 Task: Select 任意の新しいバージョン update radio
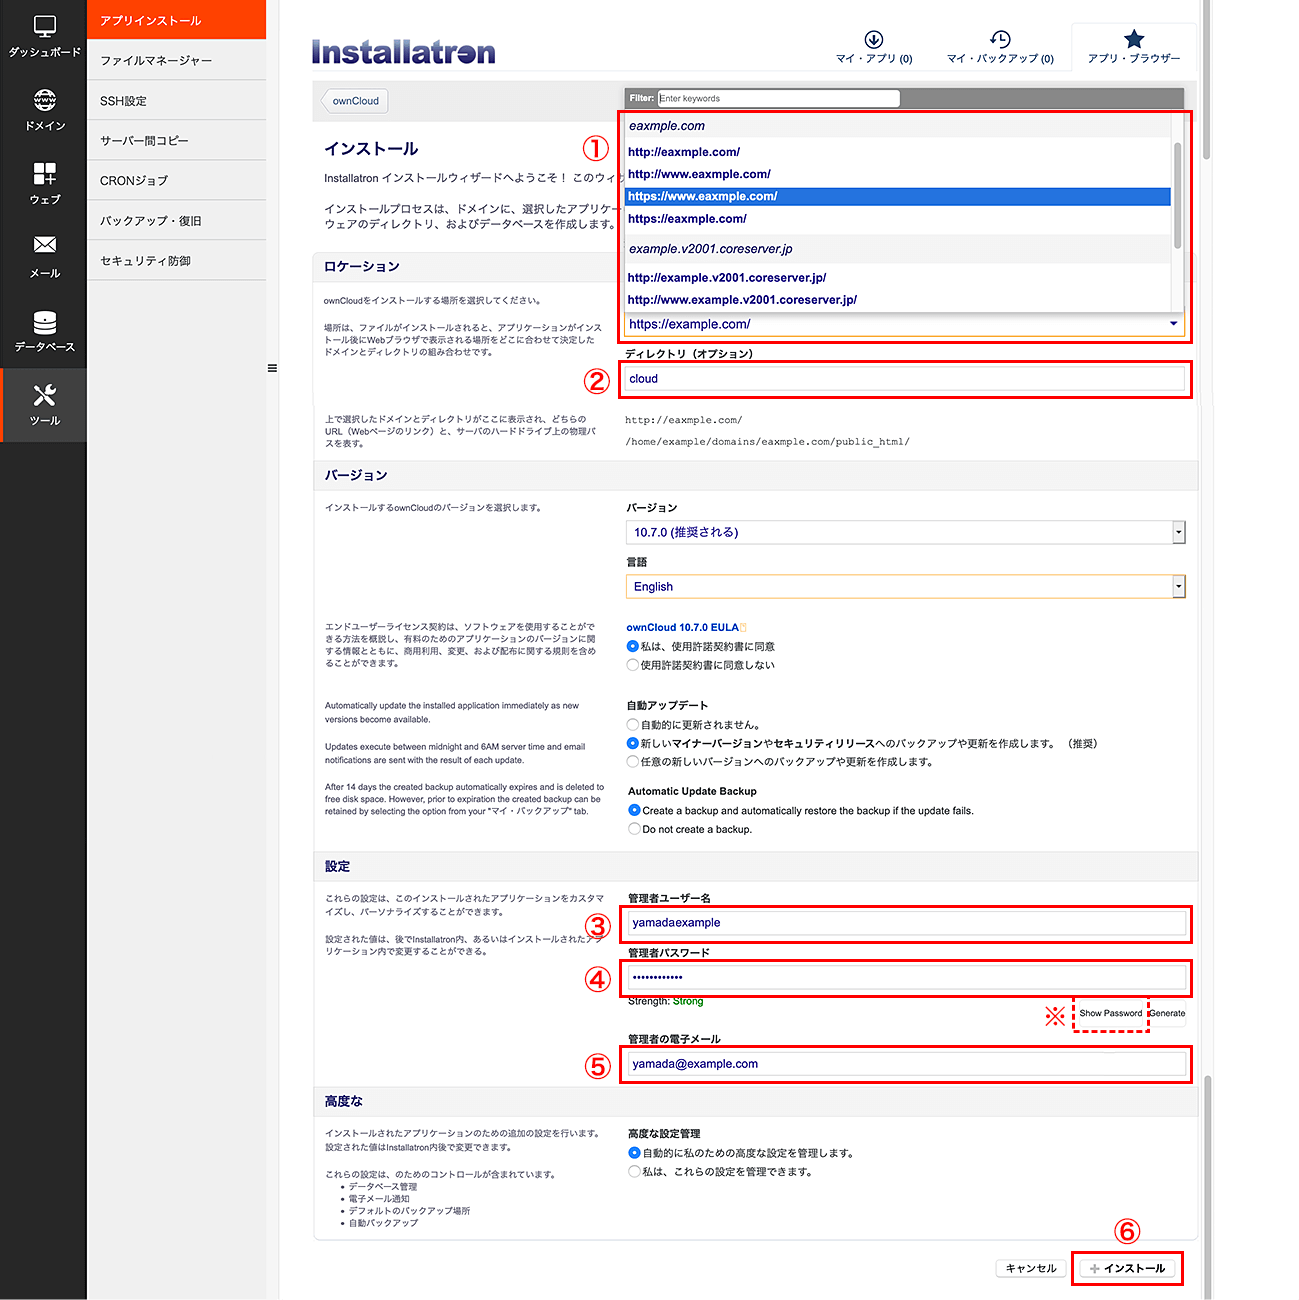click(x=632, y=762)
